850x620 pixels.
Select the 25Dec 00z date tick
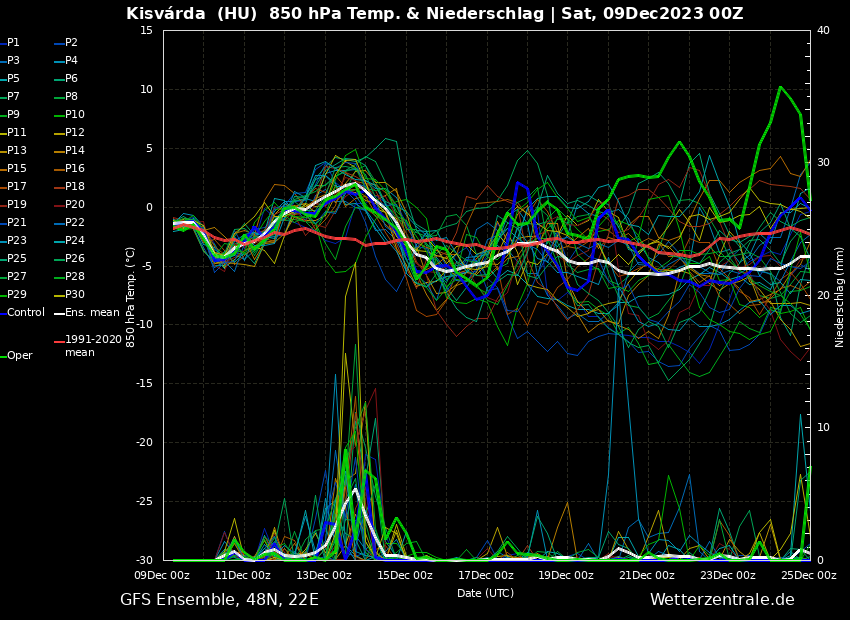pyautogui.click(x=808, y=575)
